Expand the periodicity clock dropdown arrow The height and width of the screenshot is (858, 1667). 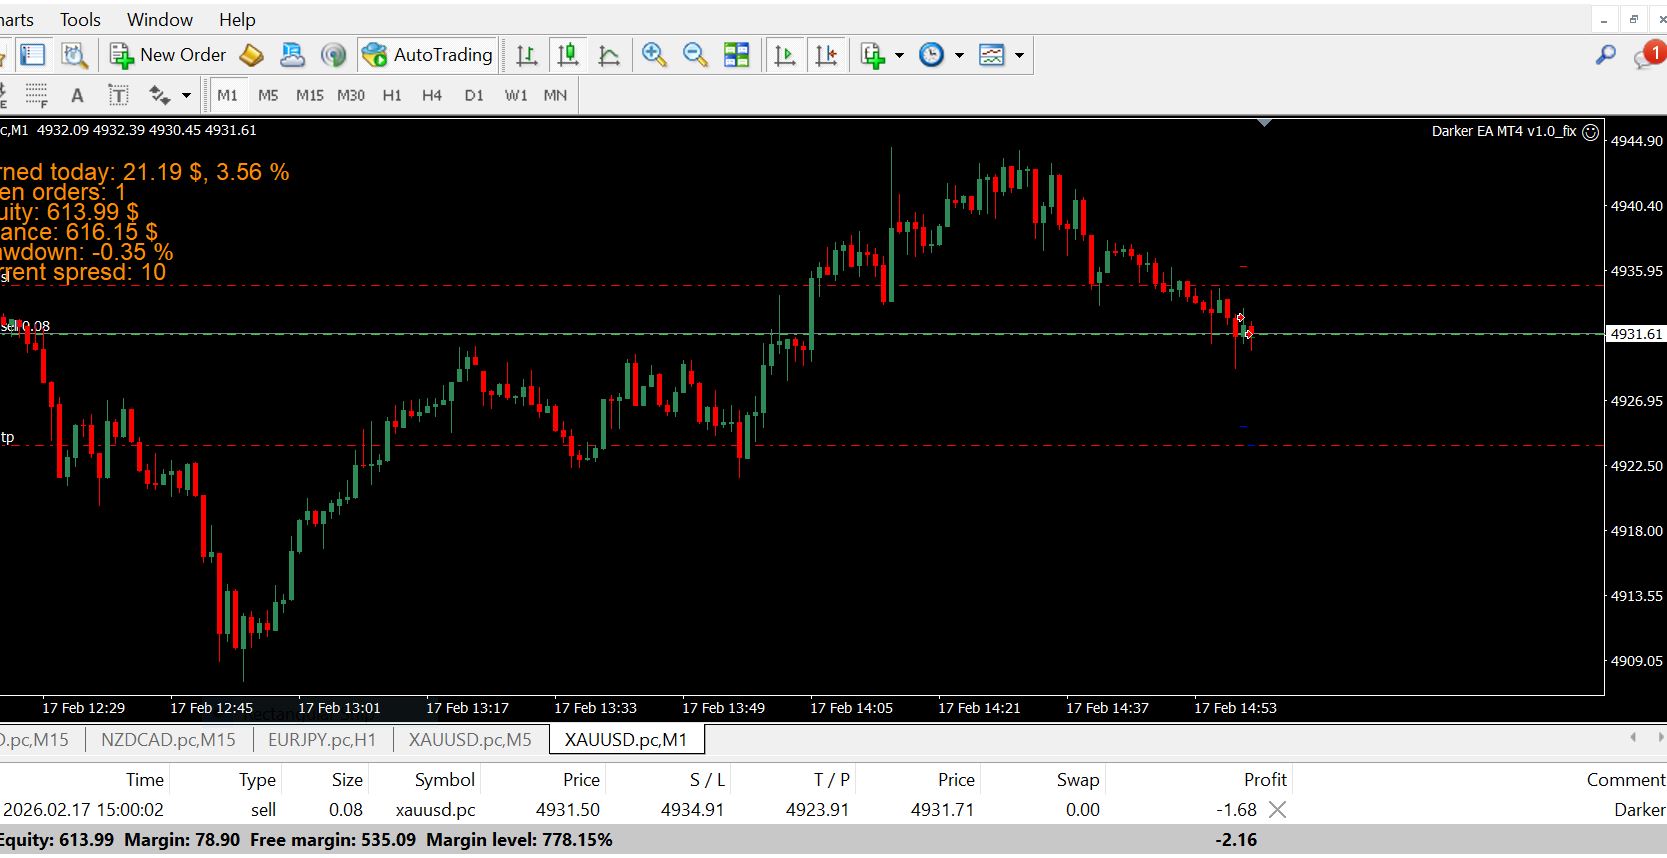coord(959,55)
